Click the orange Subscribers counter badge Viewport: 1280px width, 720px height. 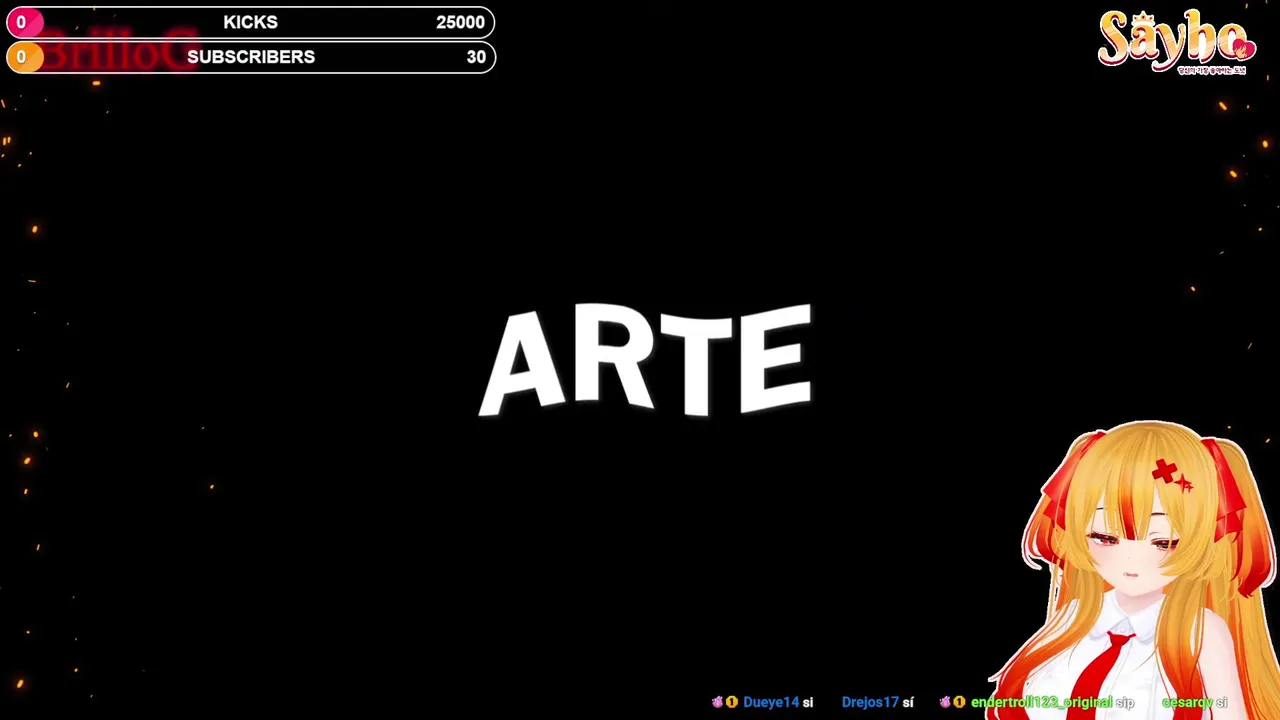pyautogui.click(x=24, y=57)
